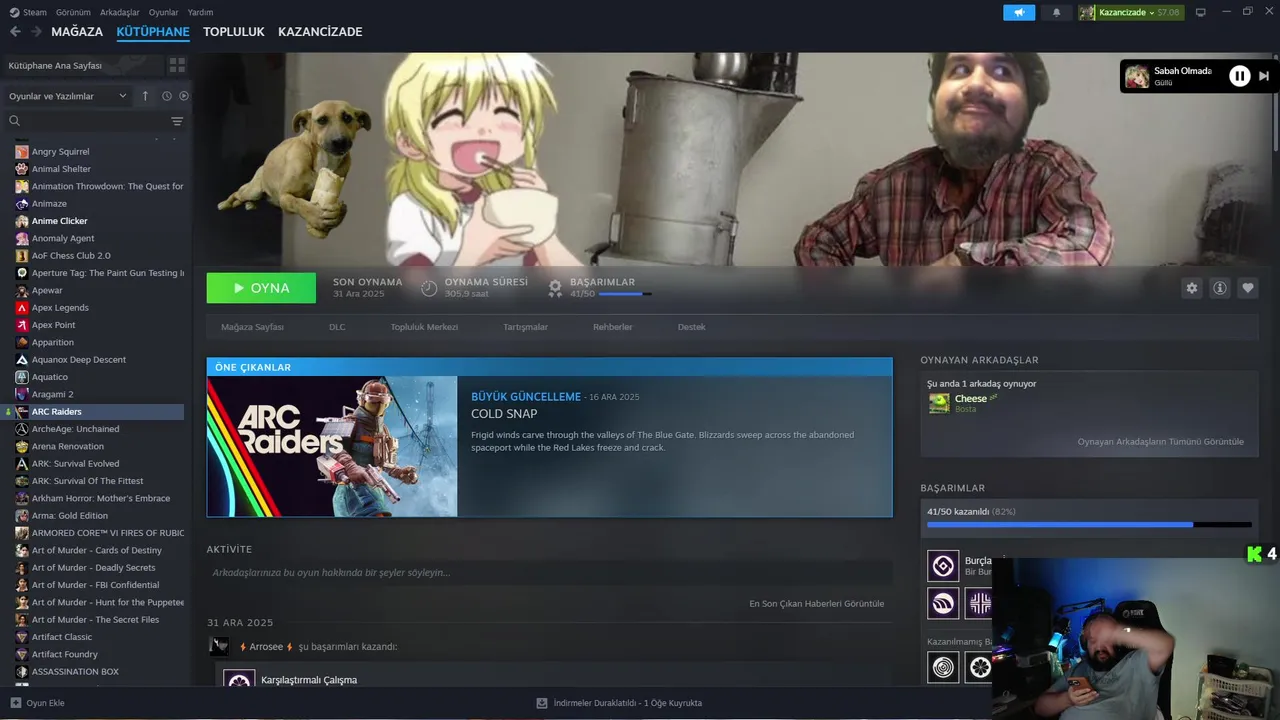
Task: Sort library with the up arrow icon
Action: click(145, 96)
